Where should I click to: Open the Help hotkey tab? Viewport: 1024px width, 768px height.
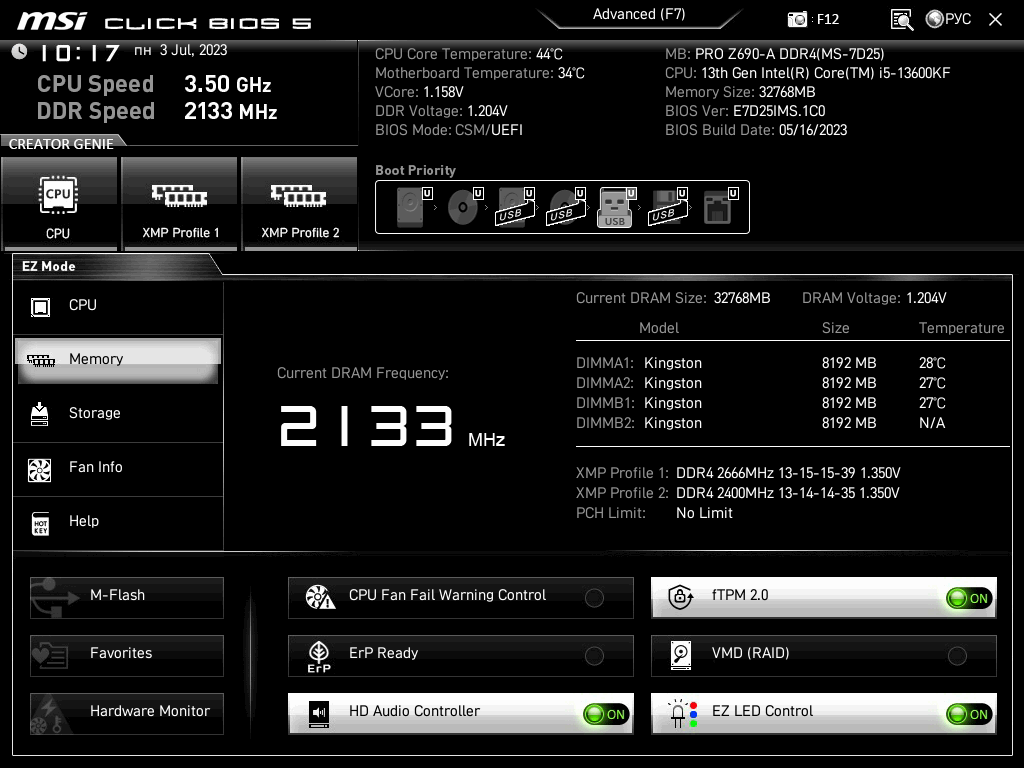(x=118, y=522)
